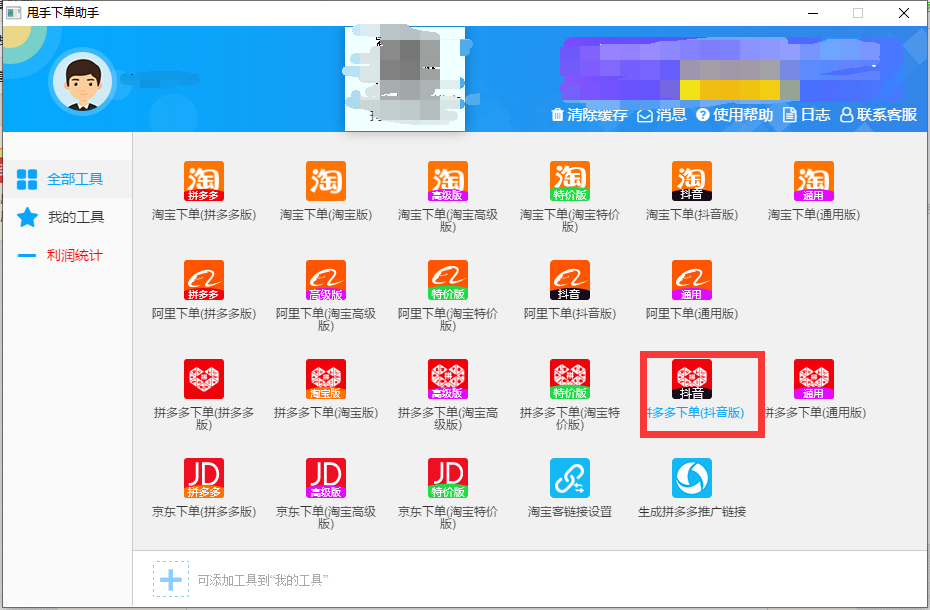Open 利润统计 sidebar item
This screenshot has width=930, height=610.
[66, 256]
